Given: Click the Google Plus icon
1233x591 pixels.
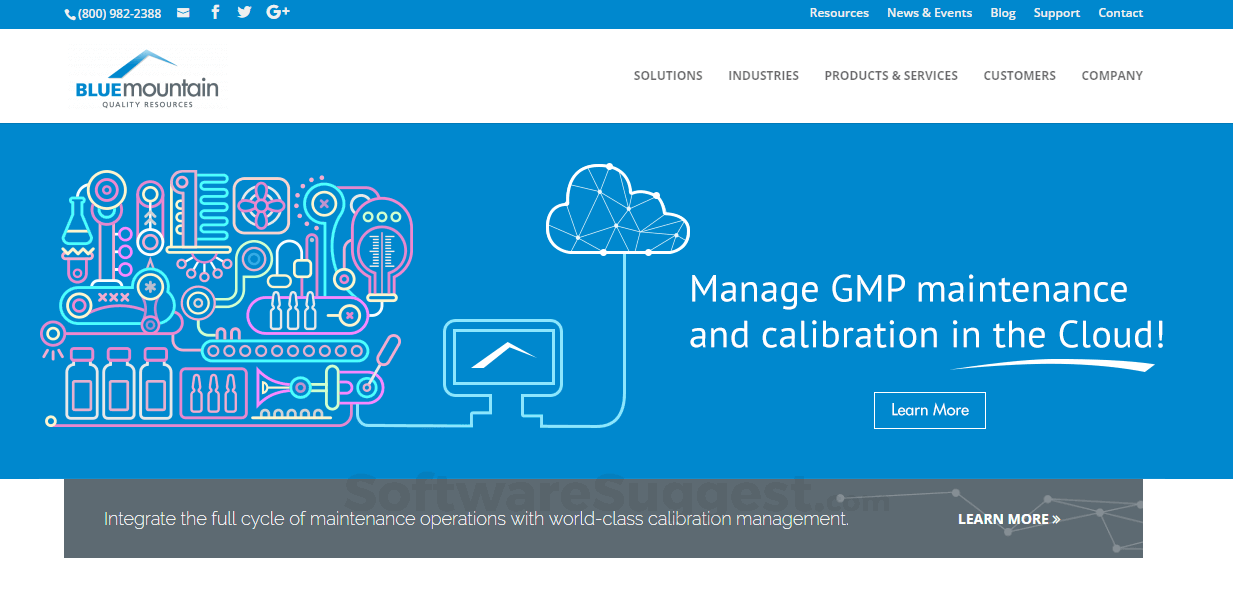Looking at the screenshot, I should (278, 13).
